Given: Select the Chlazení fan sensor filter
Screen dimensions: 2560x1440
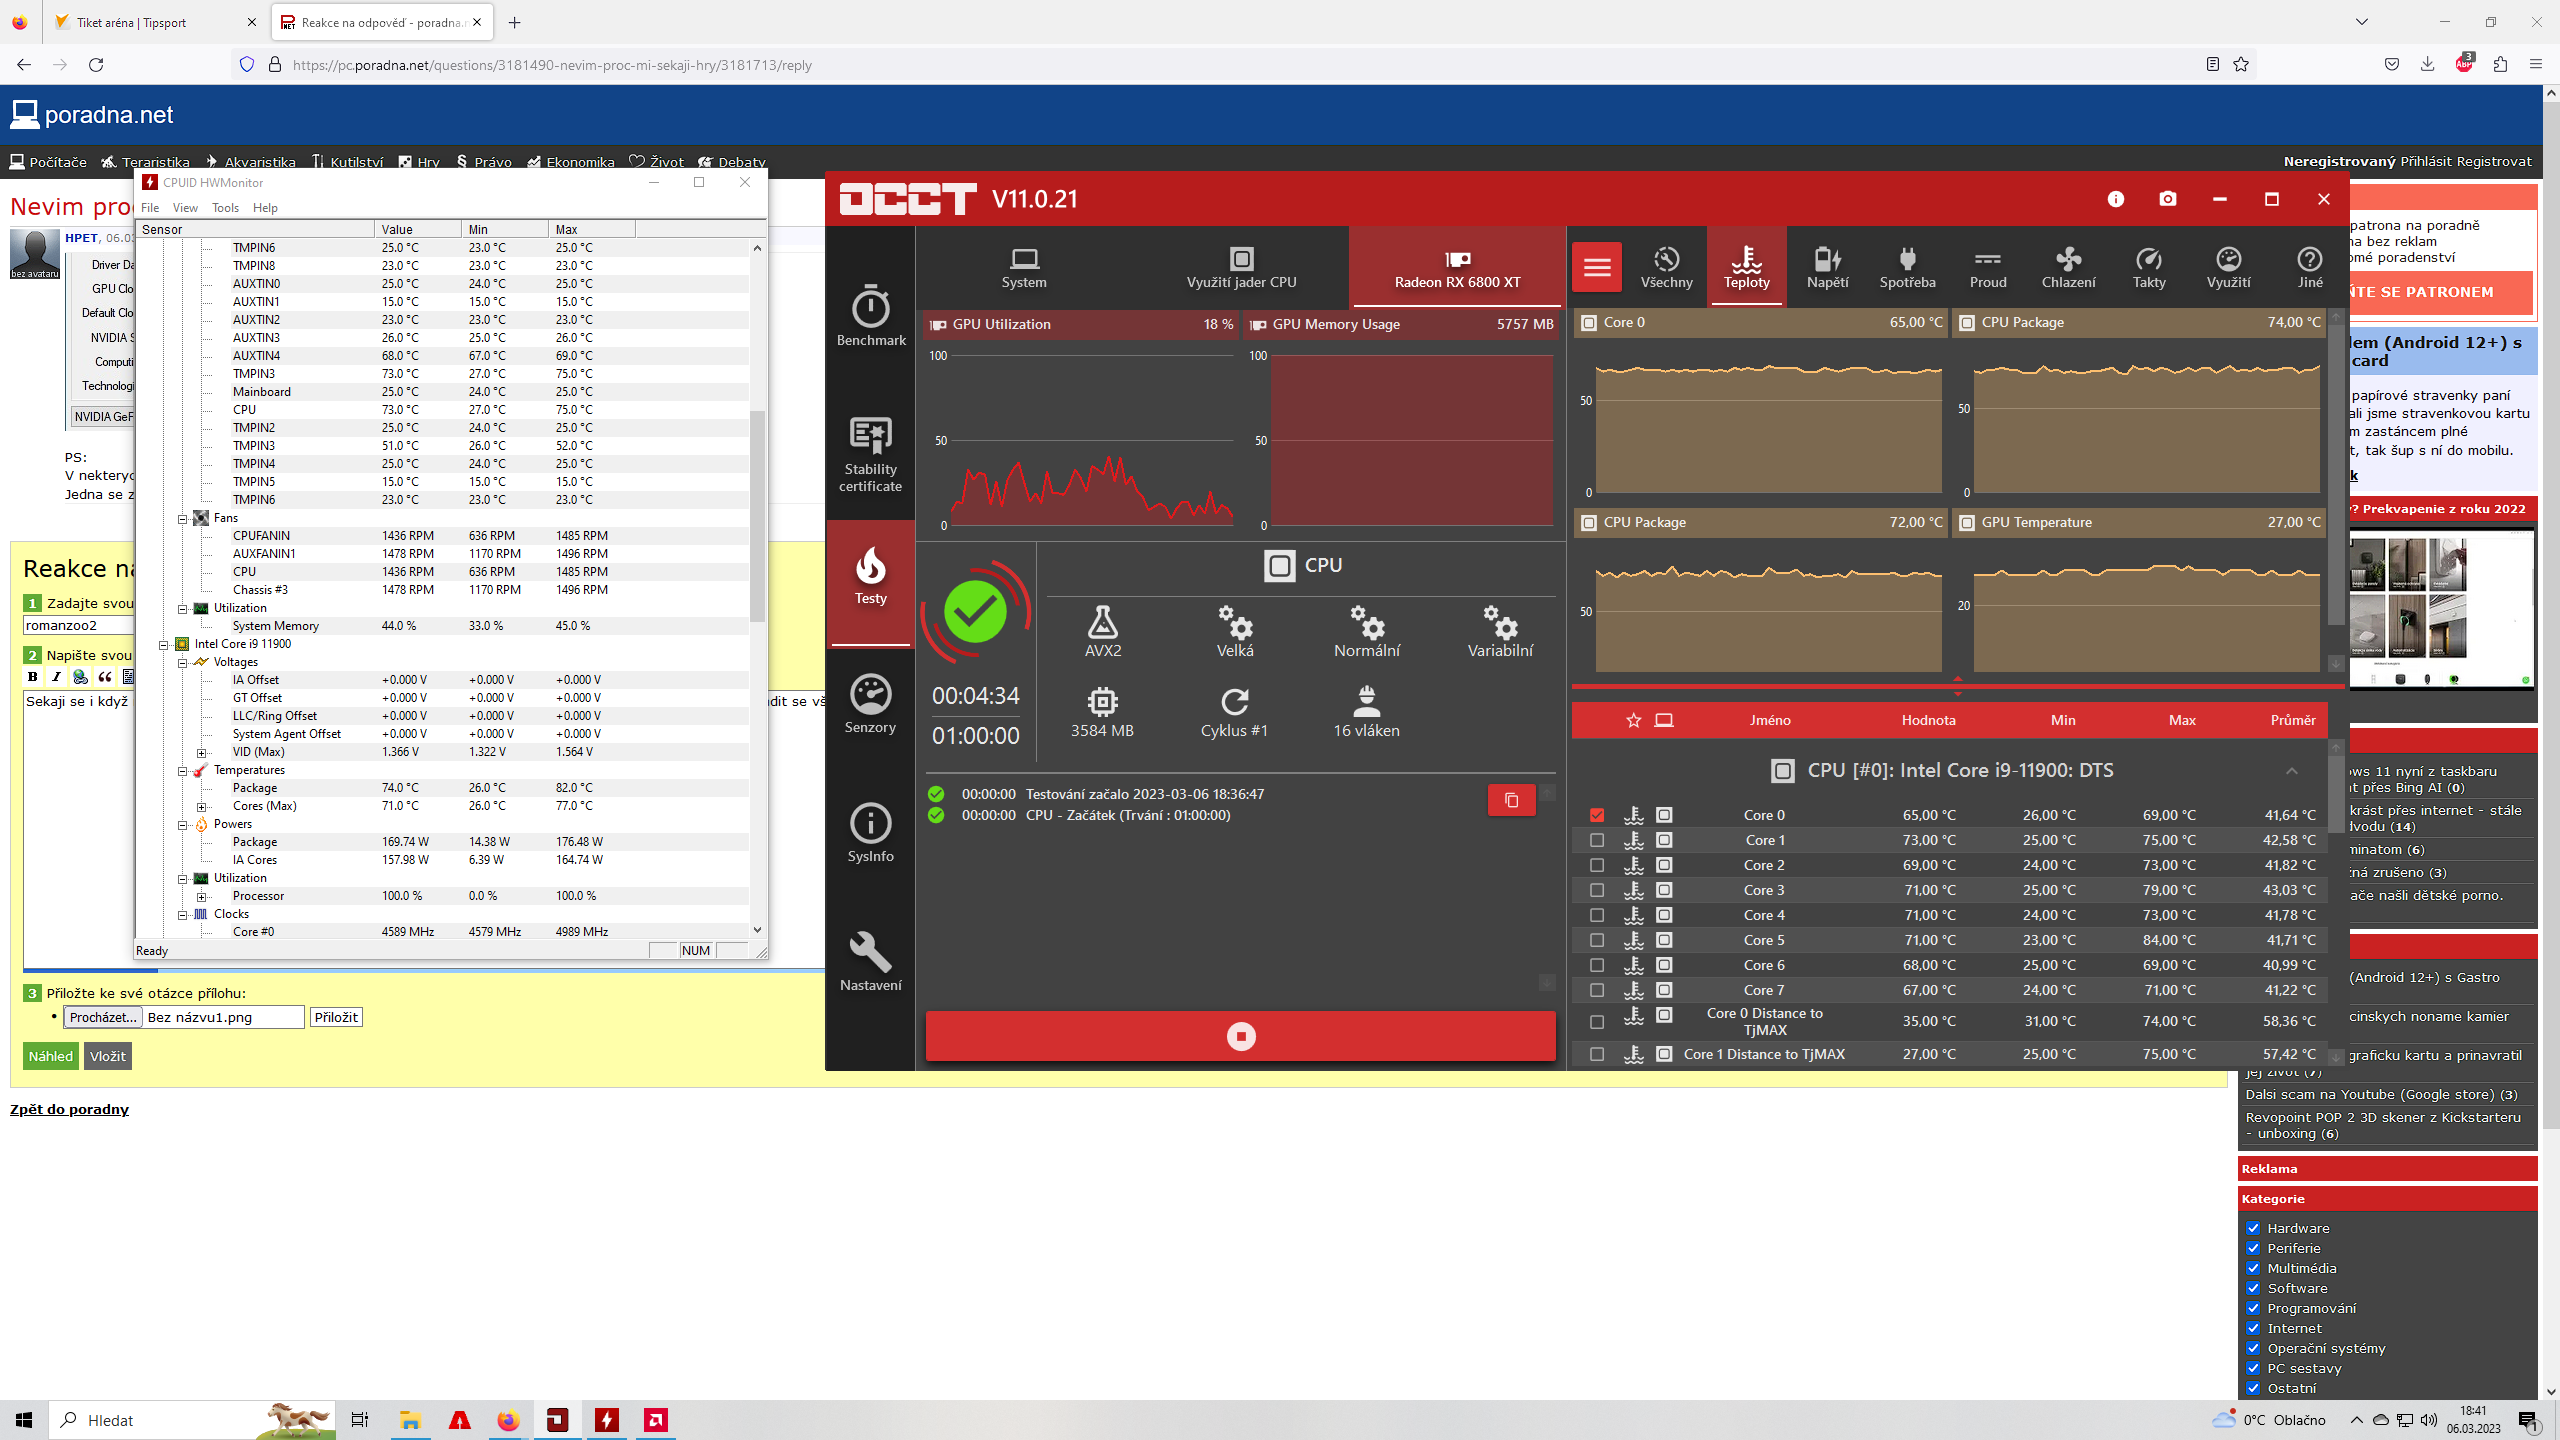Looking at the screenshot, I should click(2068, 267).
